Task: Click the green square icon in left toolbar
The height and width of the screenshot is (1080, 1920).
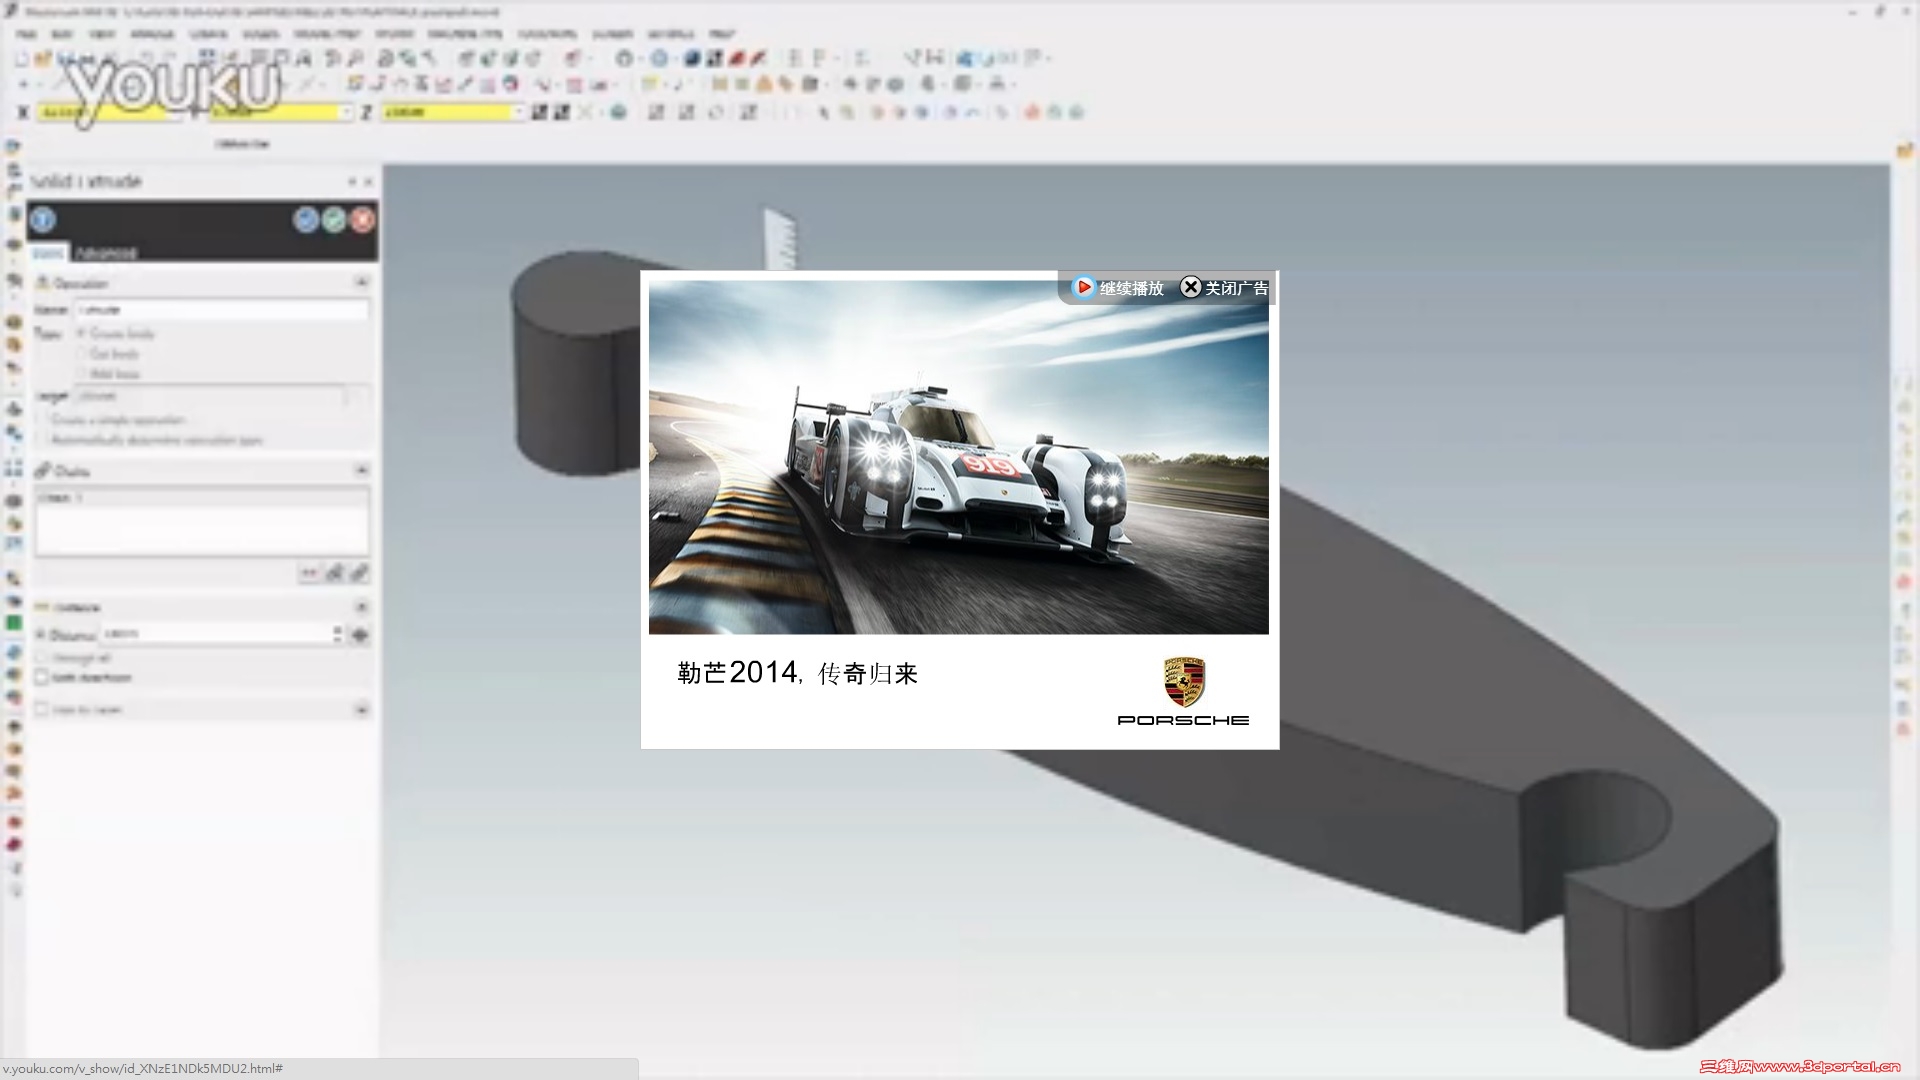Action: coord(14,622)
